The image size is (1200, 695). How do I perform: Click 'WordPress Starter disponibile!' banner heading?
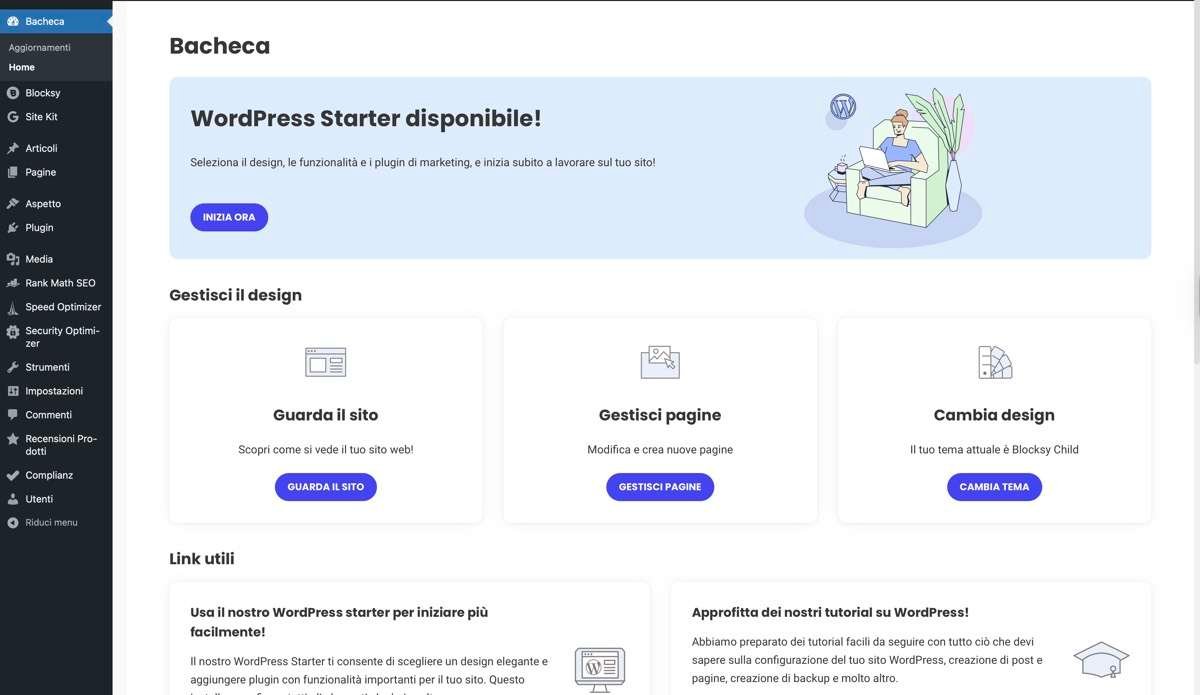click(366, 118)
